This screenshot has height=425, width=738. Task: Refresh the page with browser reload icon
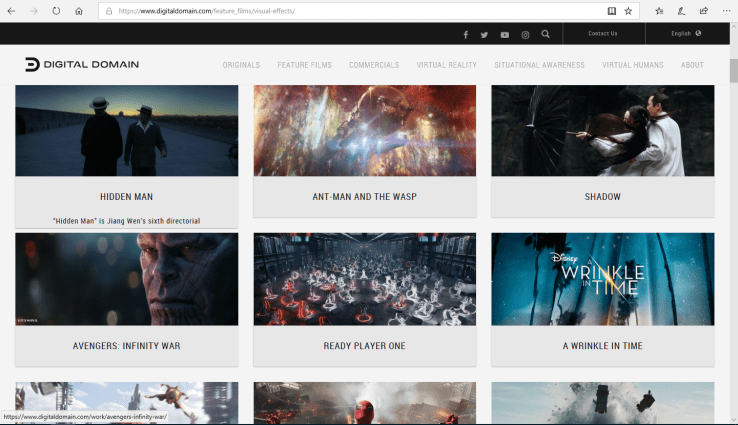55,11
